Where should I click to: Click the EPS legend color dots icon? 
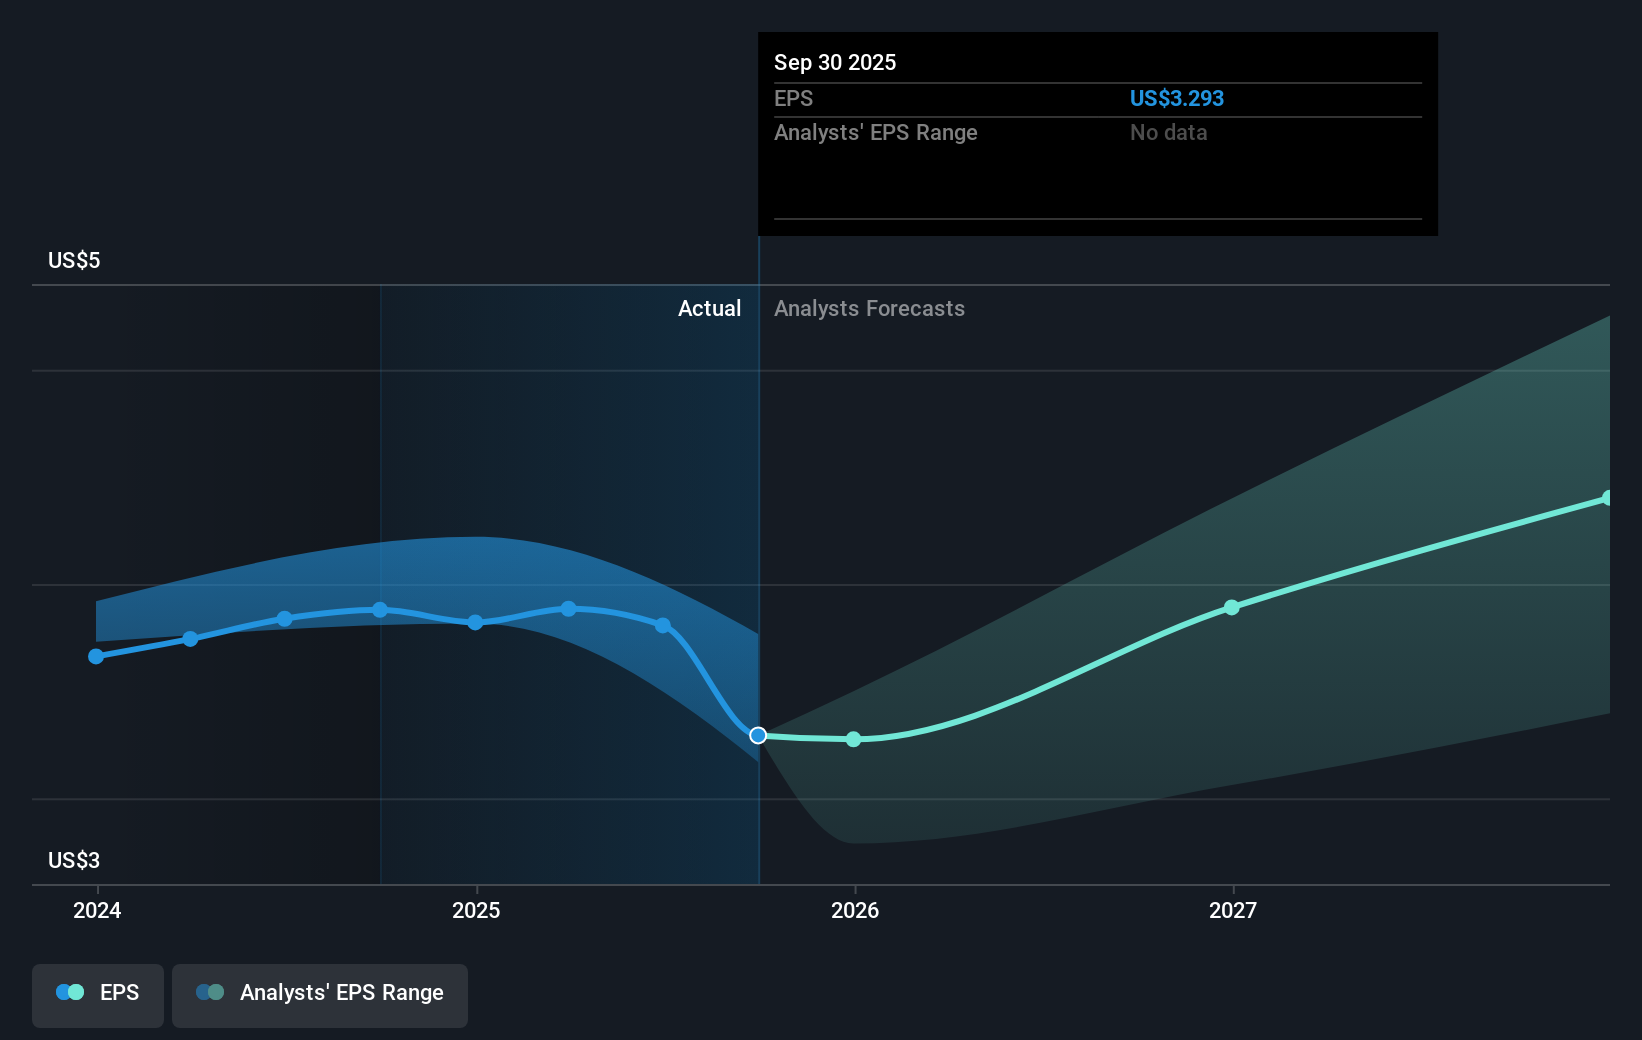pyautogui.click(x=70, y=992)
